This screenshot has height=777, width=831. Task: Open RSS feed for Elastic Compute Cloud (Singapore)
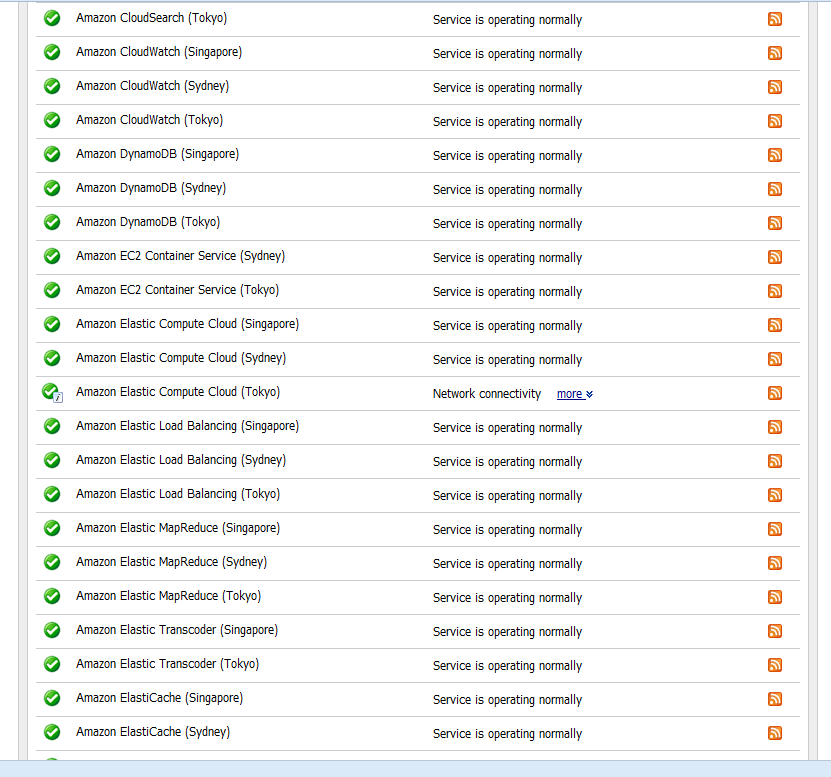[x=775, y=325]
